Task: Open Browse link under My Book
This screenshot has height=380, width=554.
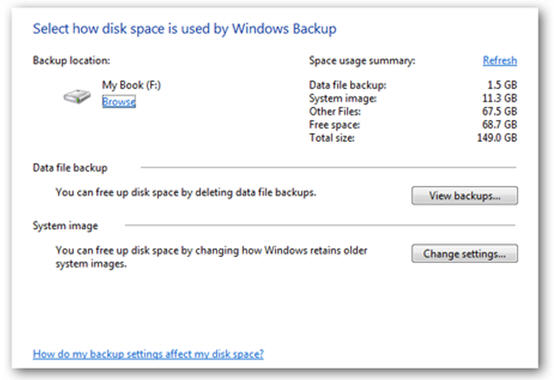Action: pyautogui.click(x=119, y=102)
